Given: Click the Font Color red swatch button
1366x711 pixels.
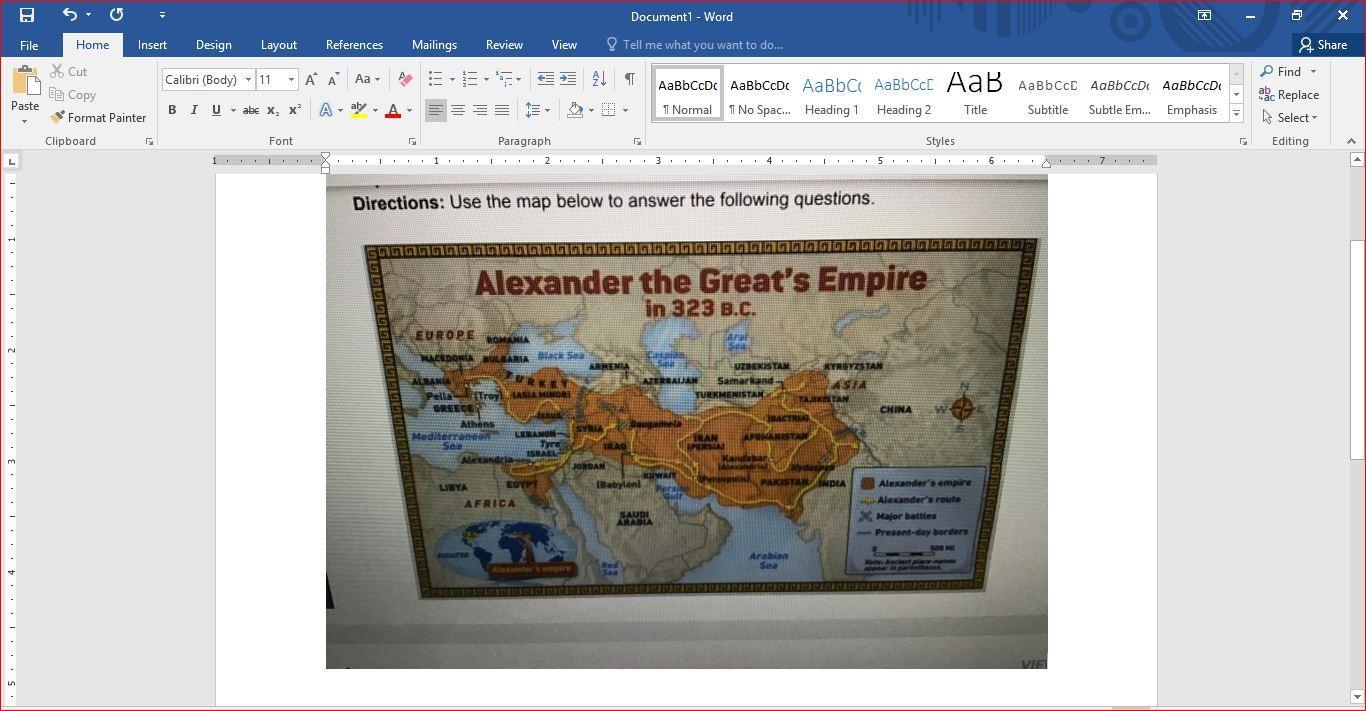Looking at the screenshot, I should coord(393,110).
